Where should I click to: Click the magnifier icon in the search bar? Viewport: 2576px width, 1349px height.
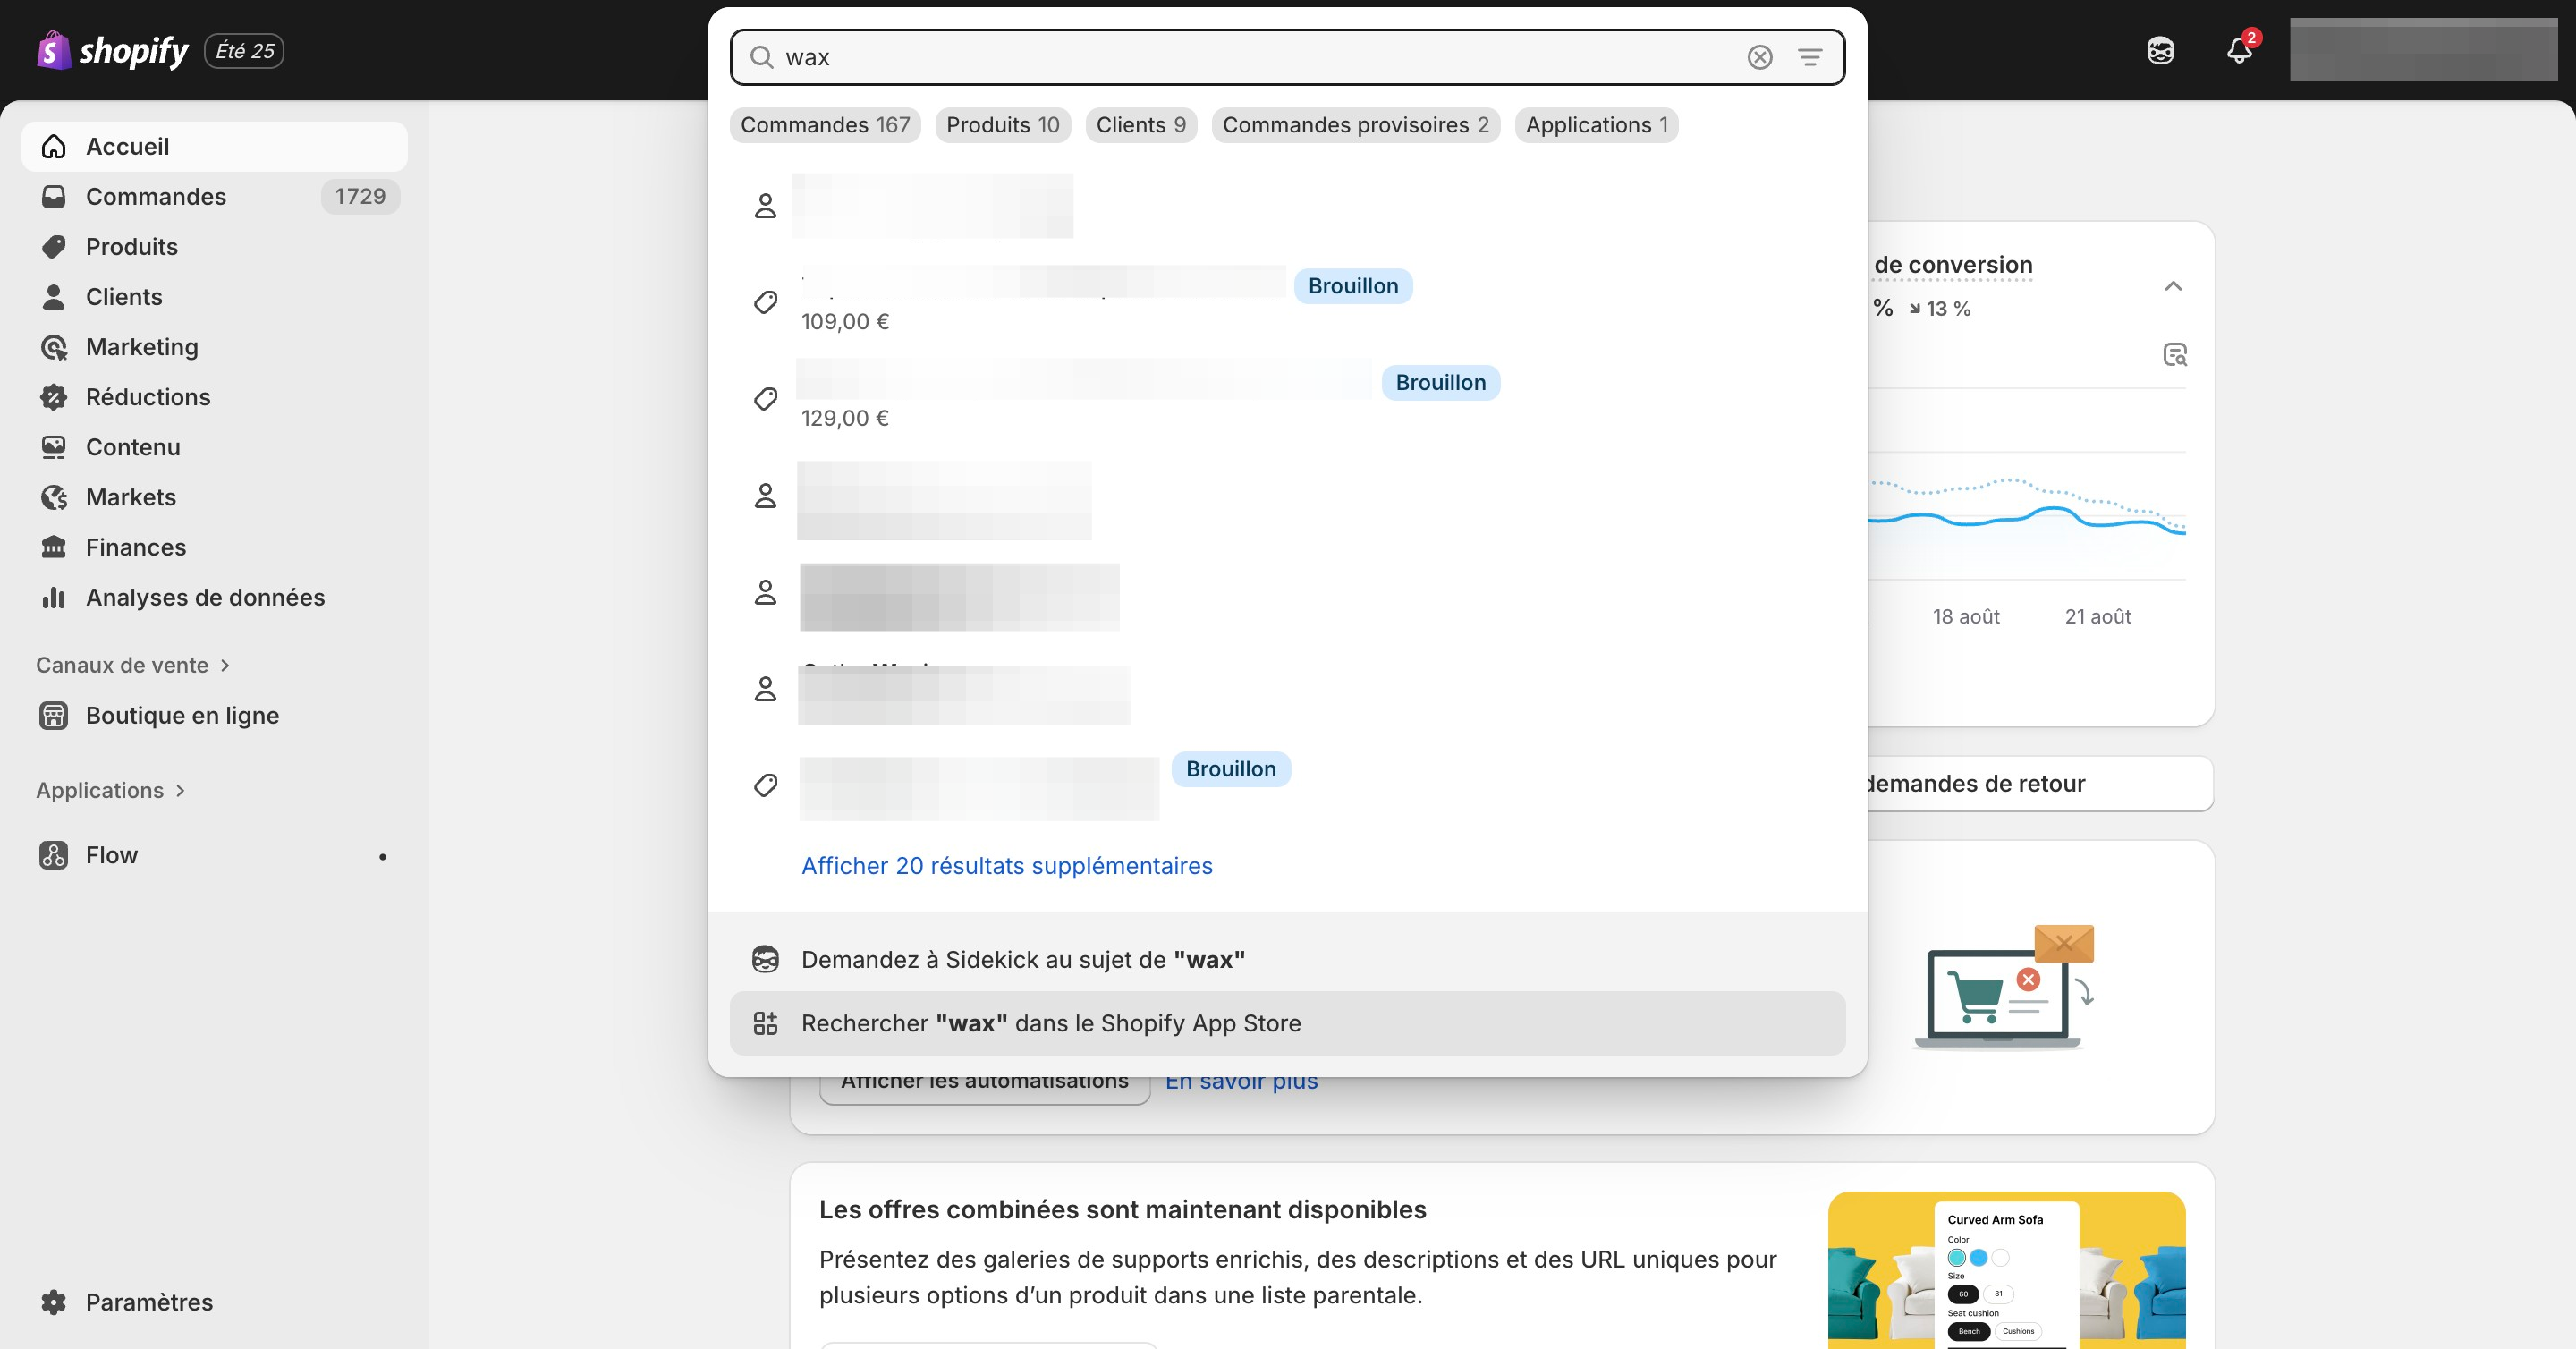761,57
